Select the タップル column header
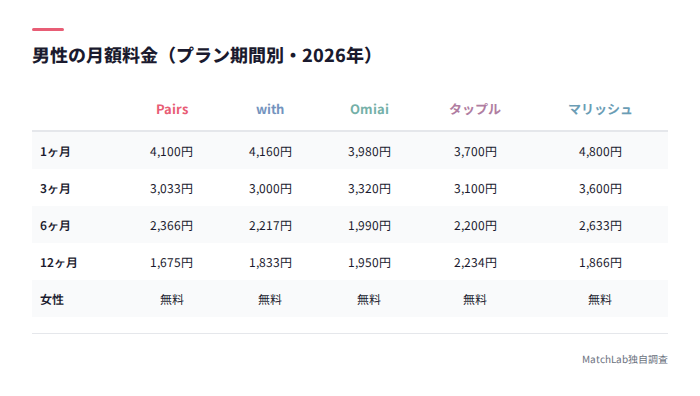 (x=475, y=109)
